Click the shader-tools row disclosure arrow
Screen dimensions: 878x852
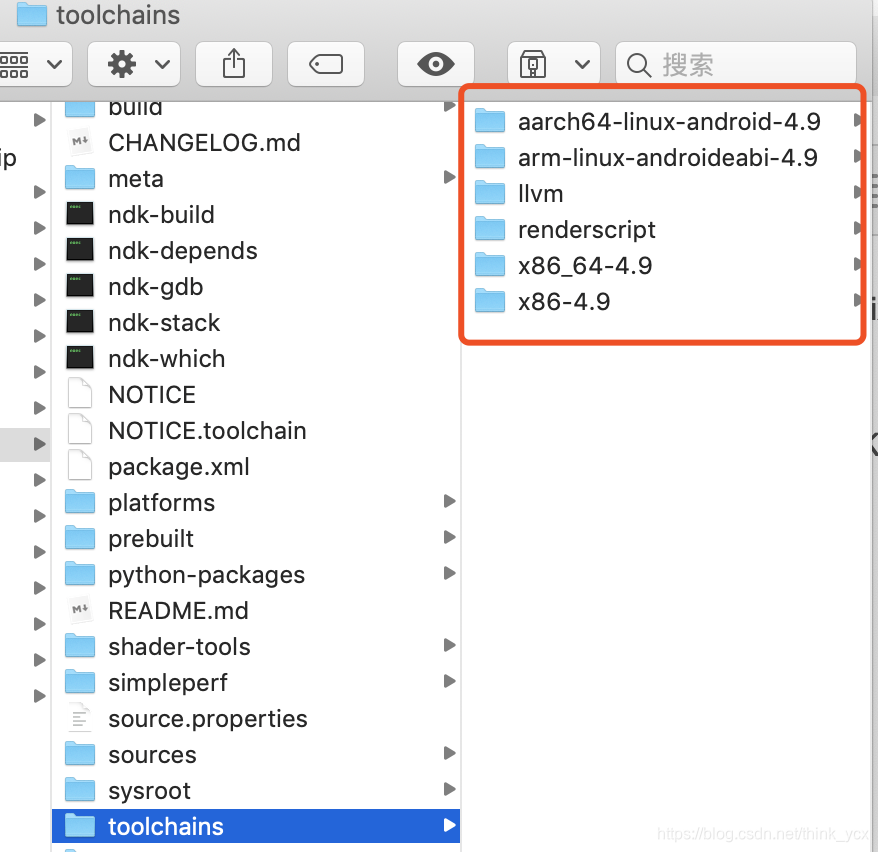(x=450, y=645)
